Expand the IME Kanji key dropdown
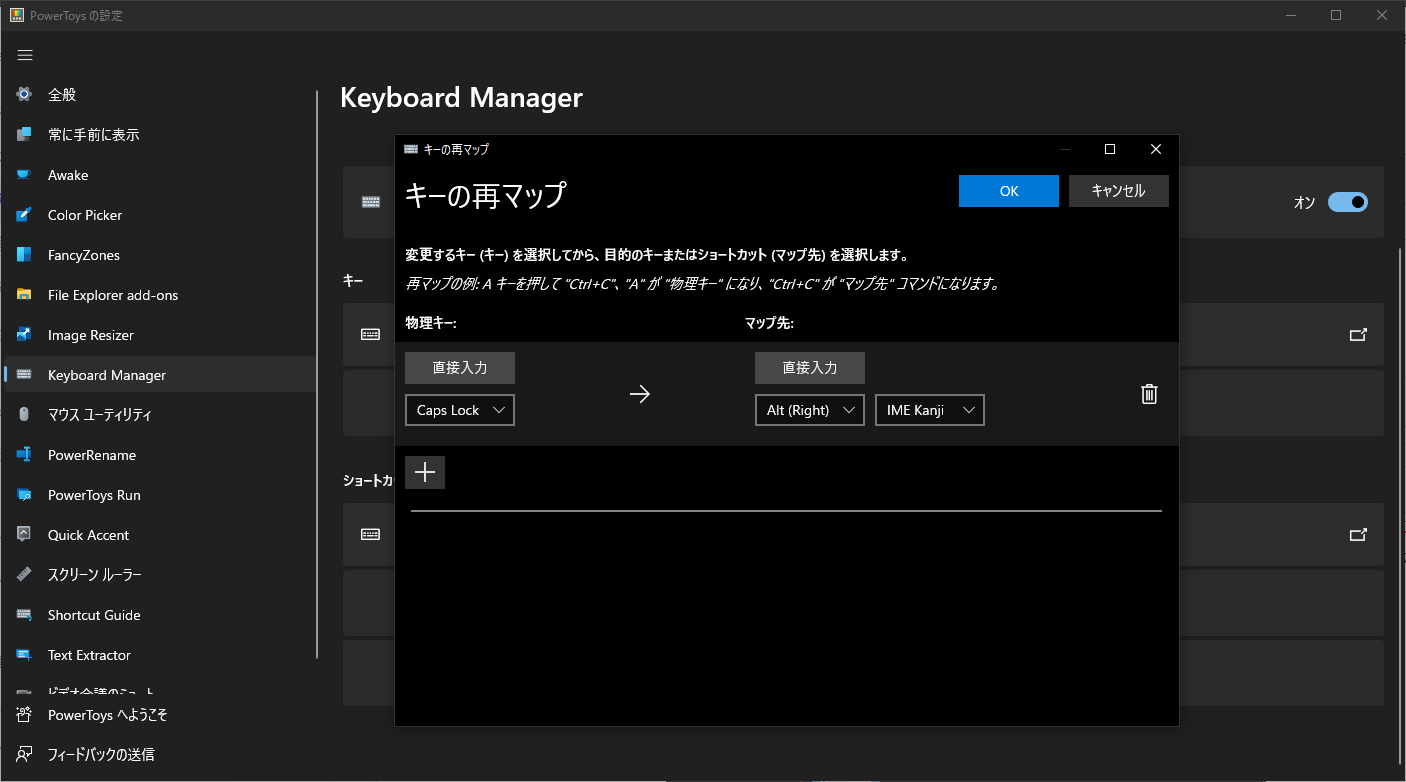 [929, 410]
